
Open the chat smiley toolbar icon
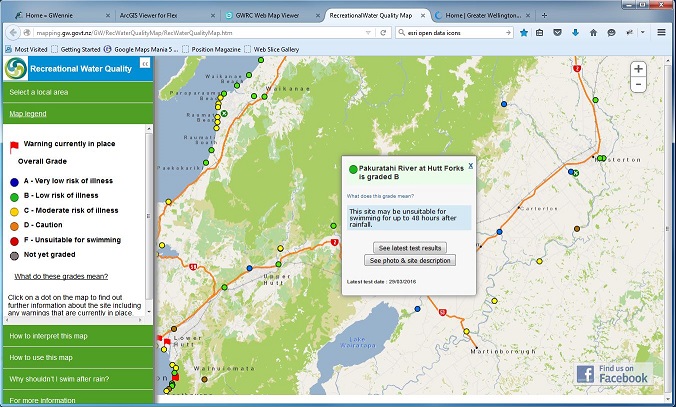pos(611,33)
